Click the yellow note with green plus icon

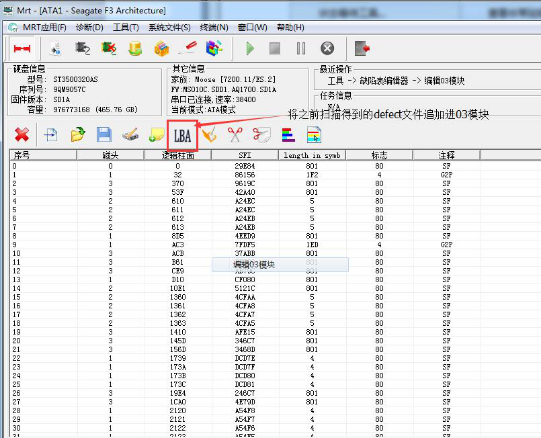157,135
